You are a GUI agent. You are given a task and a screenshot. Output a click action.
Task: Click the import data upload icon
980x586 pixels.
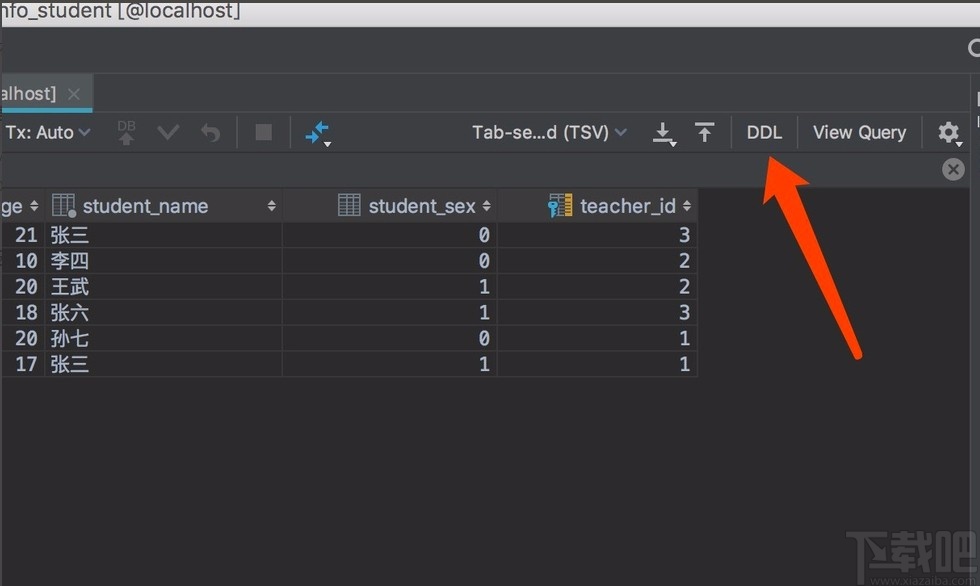pyautogui.click(x=705, y=132)
